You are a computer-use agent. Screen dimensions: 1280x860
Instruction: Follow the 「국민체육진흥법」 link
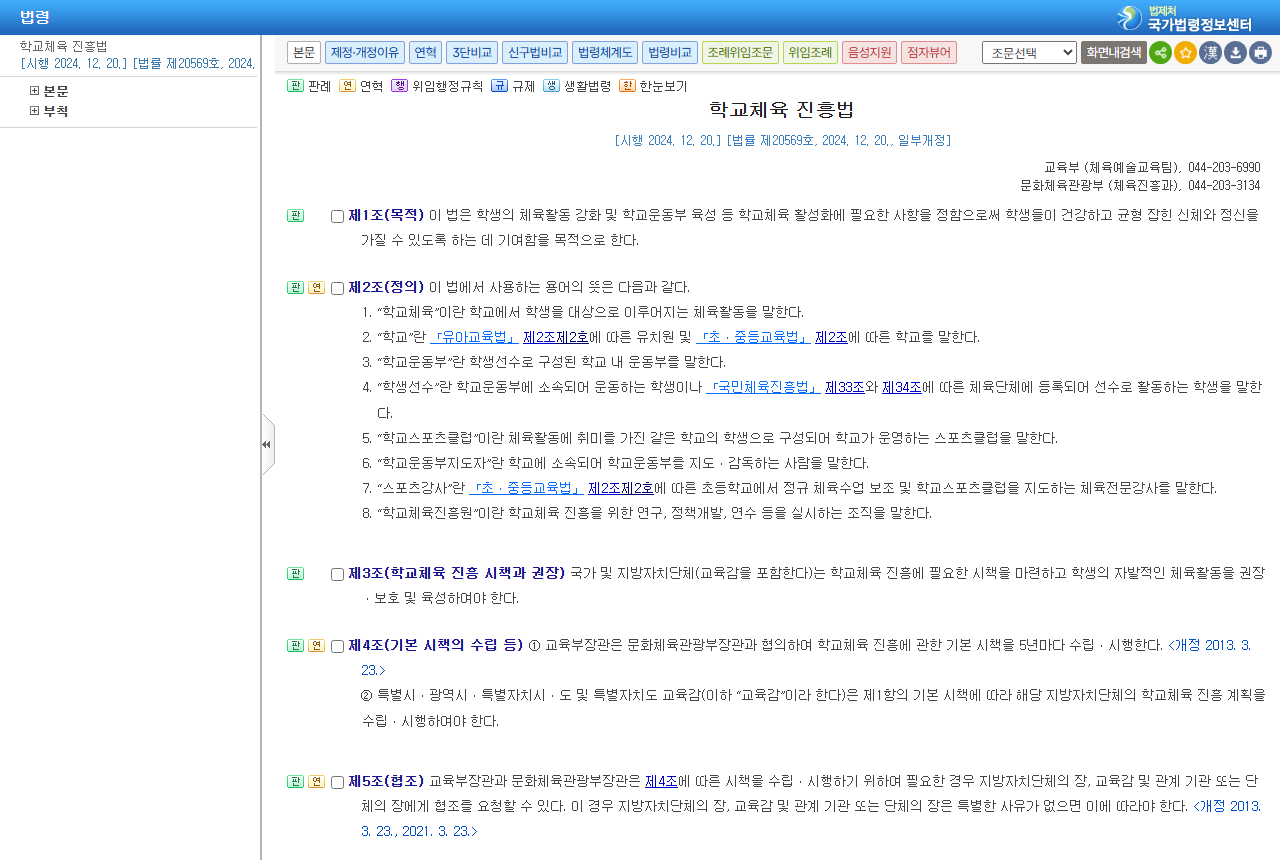point(763,387)
